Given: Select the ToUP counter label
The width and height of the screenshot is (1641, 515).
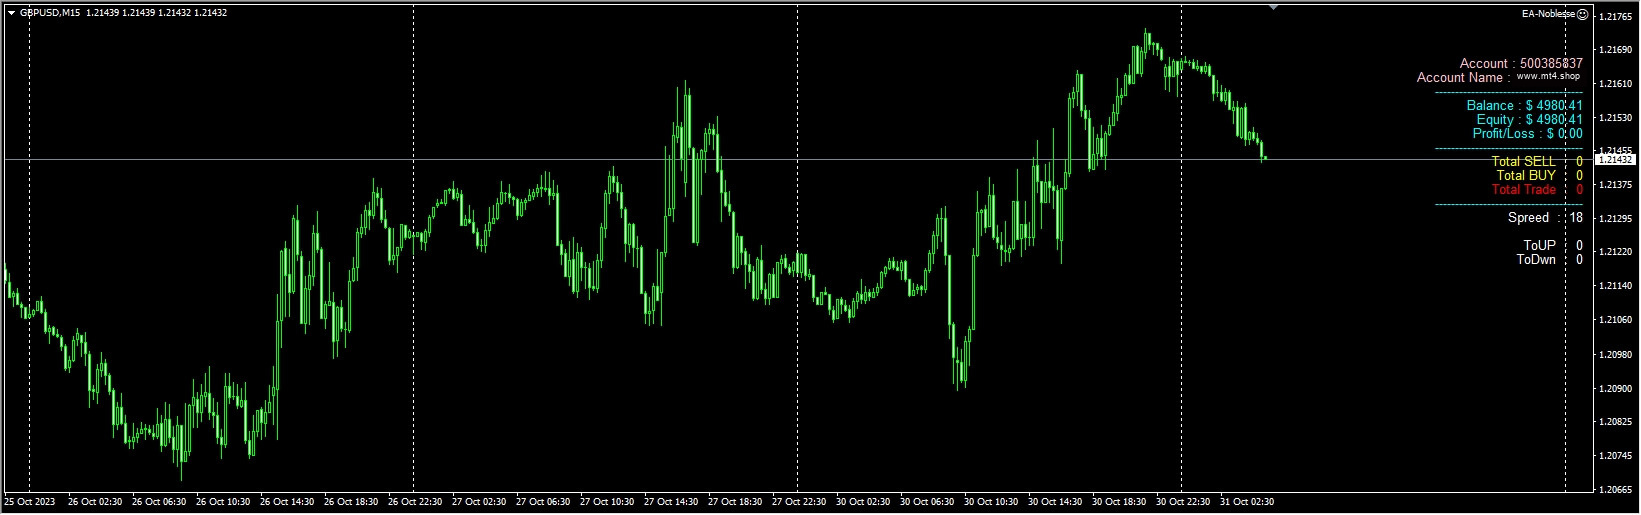Looking at the screenshot, I should click(1539, 245).
